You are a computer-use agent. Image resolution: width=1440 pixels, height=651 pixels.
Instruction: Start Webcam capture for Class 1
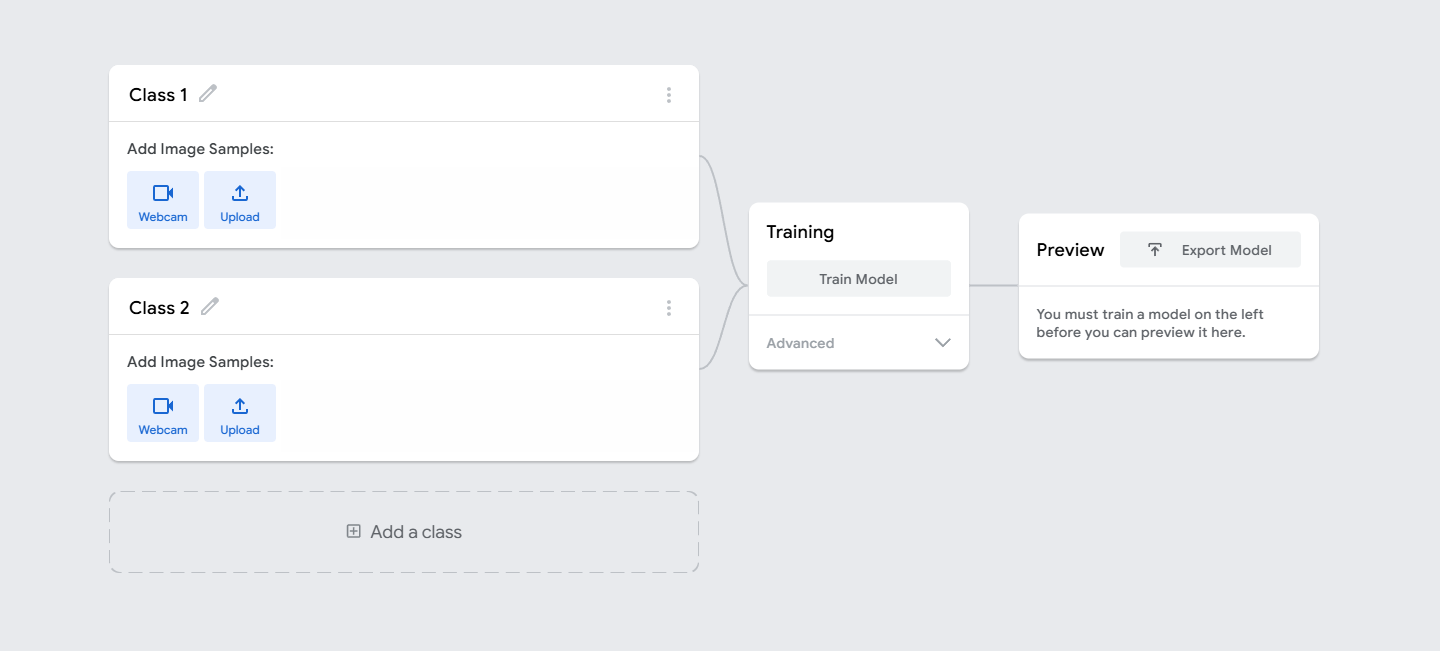(x=163, y=200)
